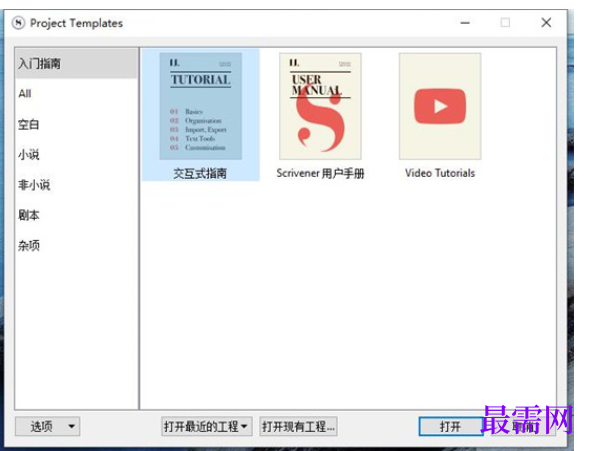Choose the 空白 template category
Screen dimensions: 592x451
click(76, 124)
